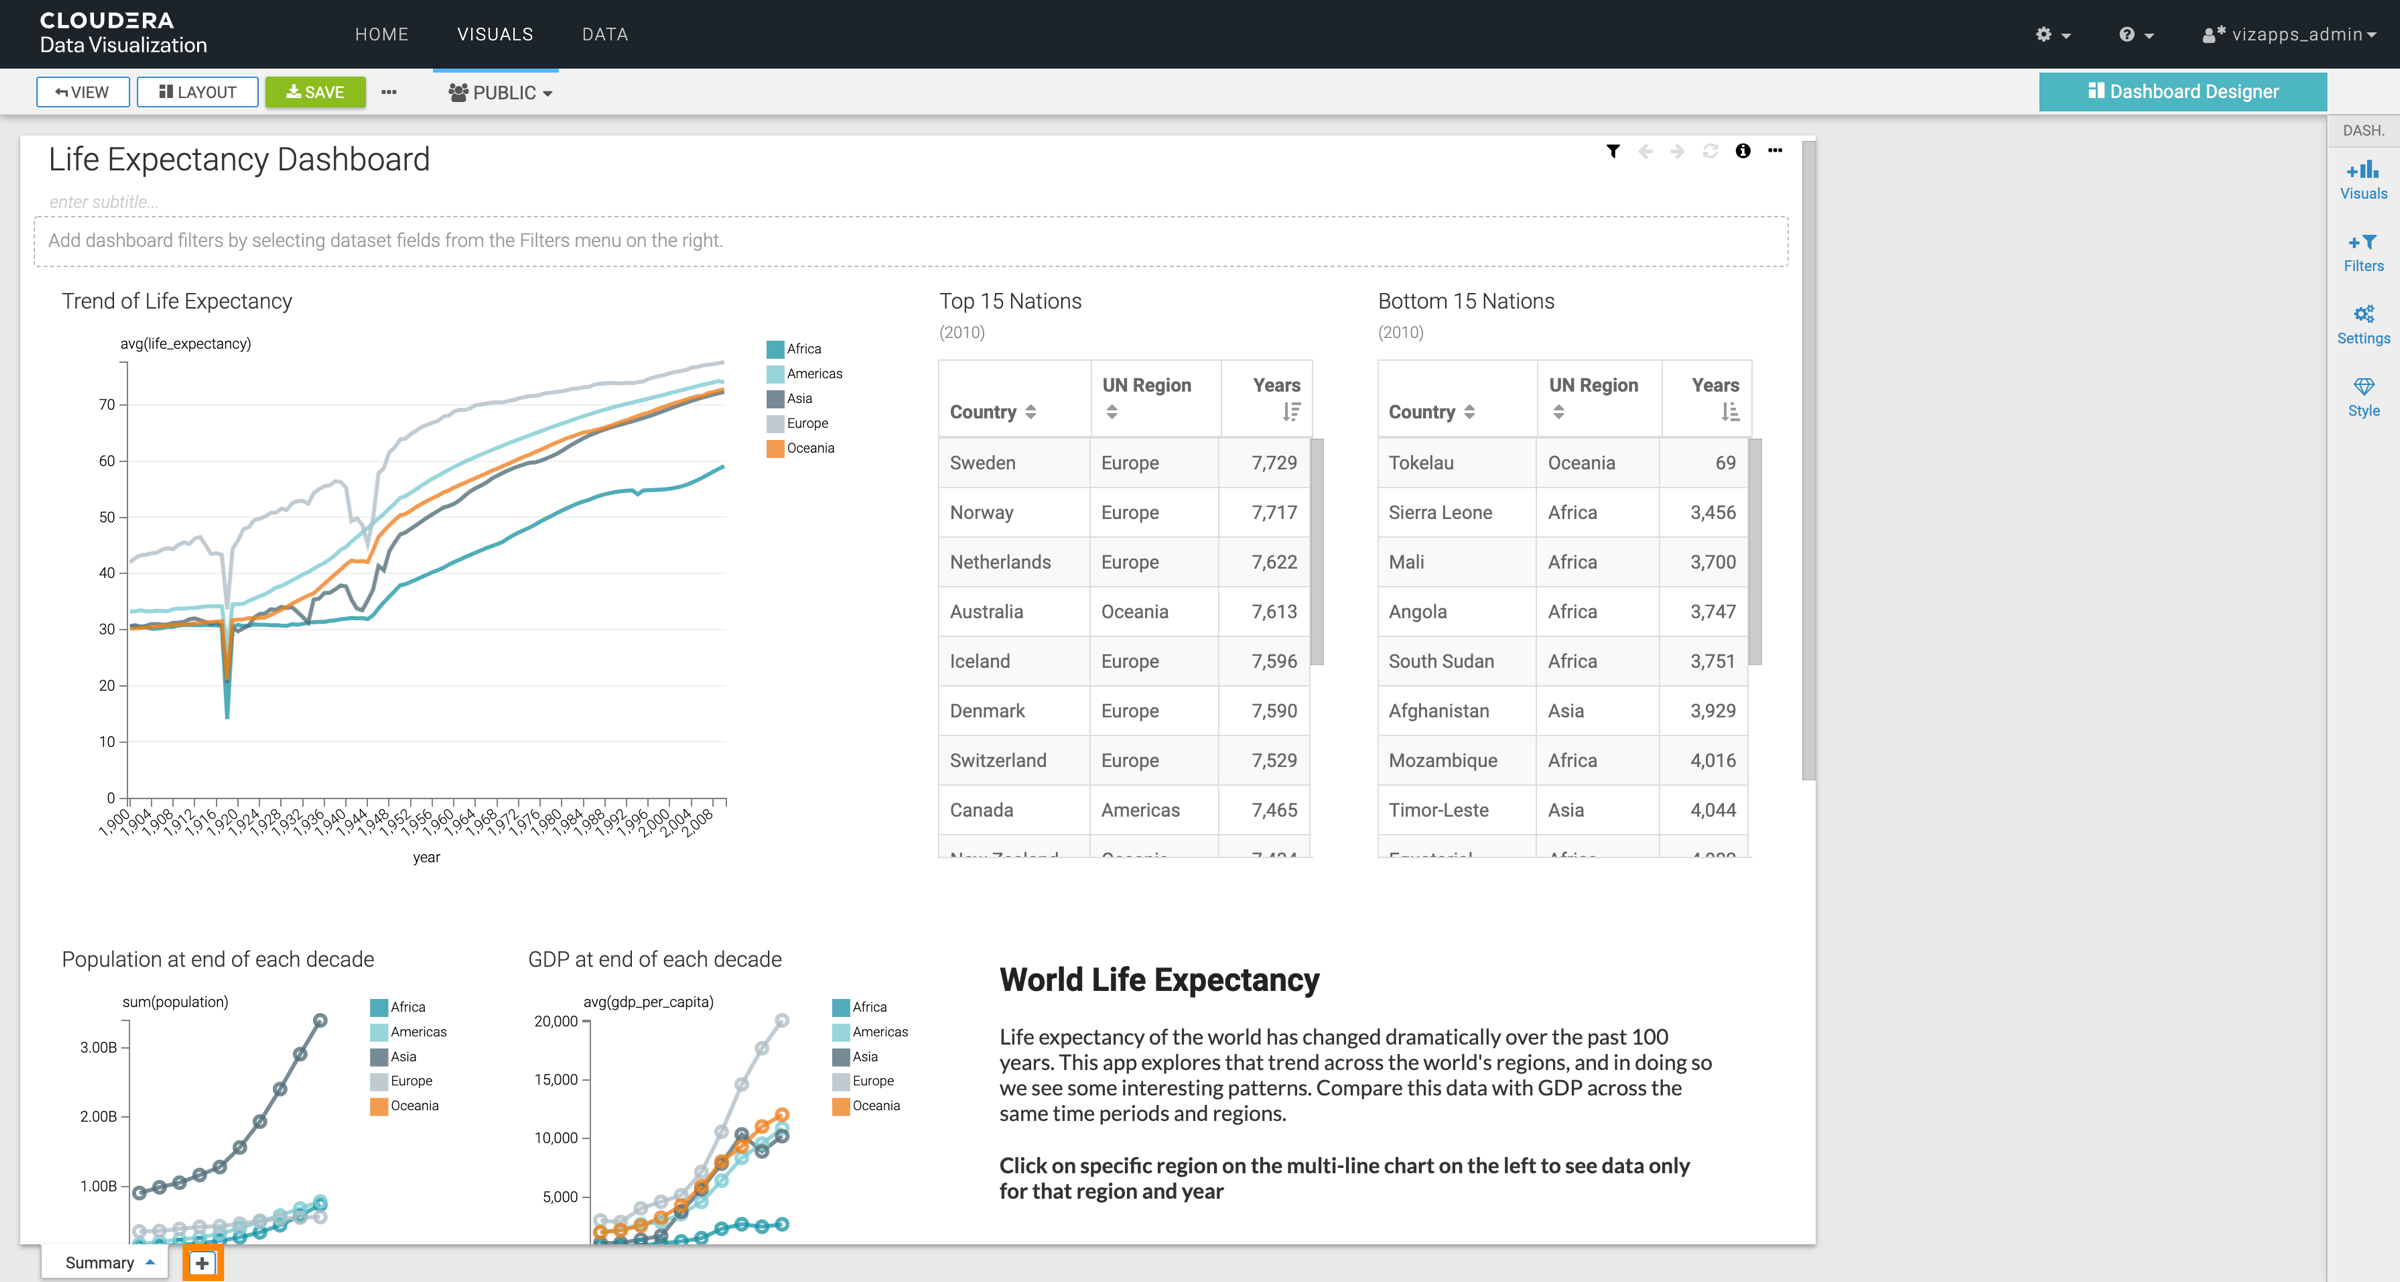
Task: Expand the Summary sheet tab menu
Action: coord(150,1263)
